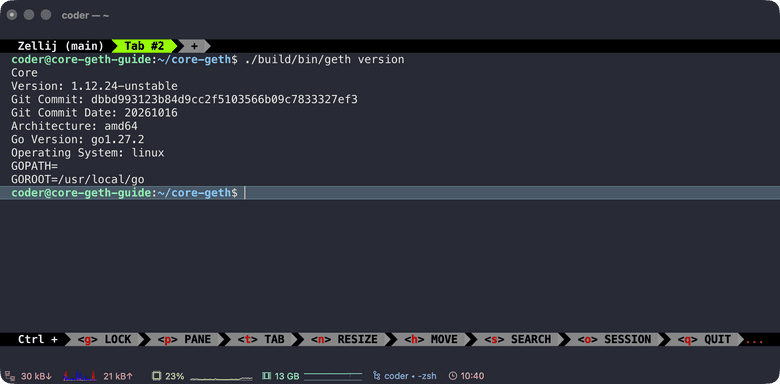Click the <g> LOCK mode segment
This screenshot has width=780, height=384.
pos(104,339)
